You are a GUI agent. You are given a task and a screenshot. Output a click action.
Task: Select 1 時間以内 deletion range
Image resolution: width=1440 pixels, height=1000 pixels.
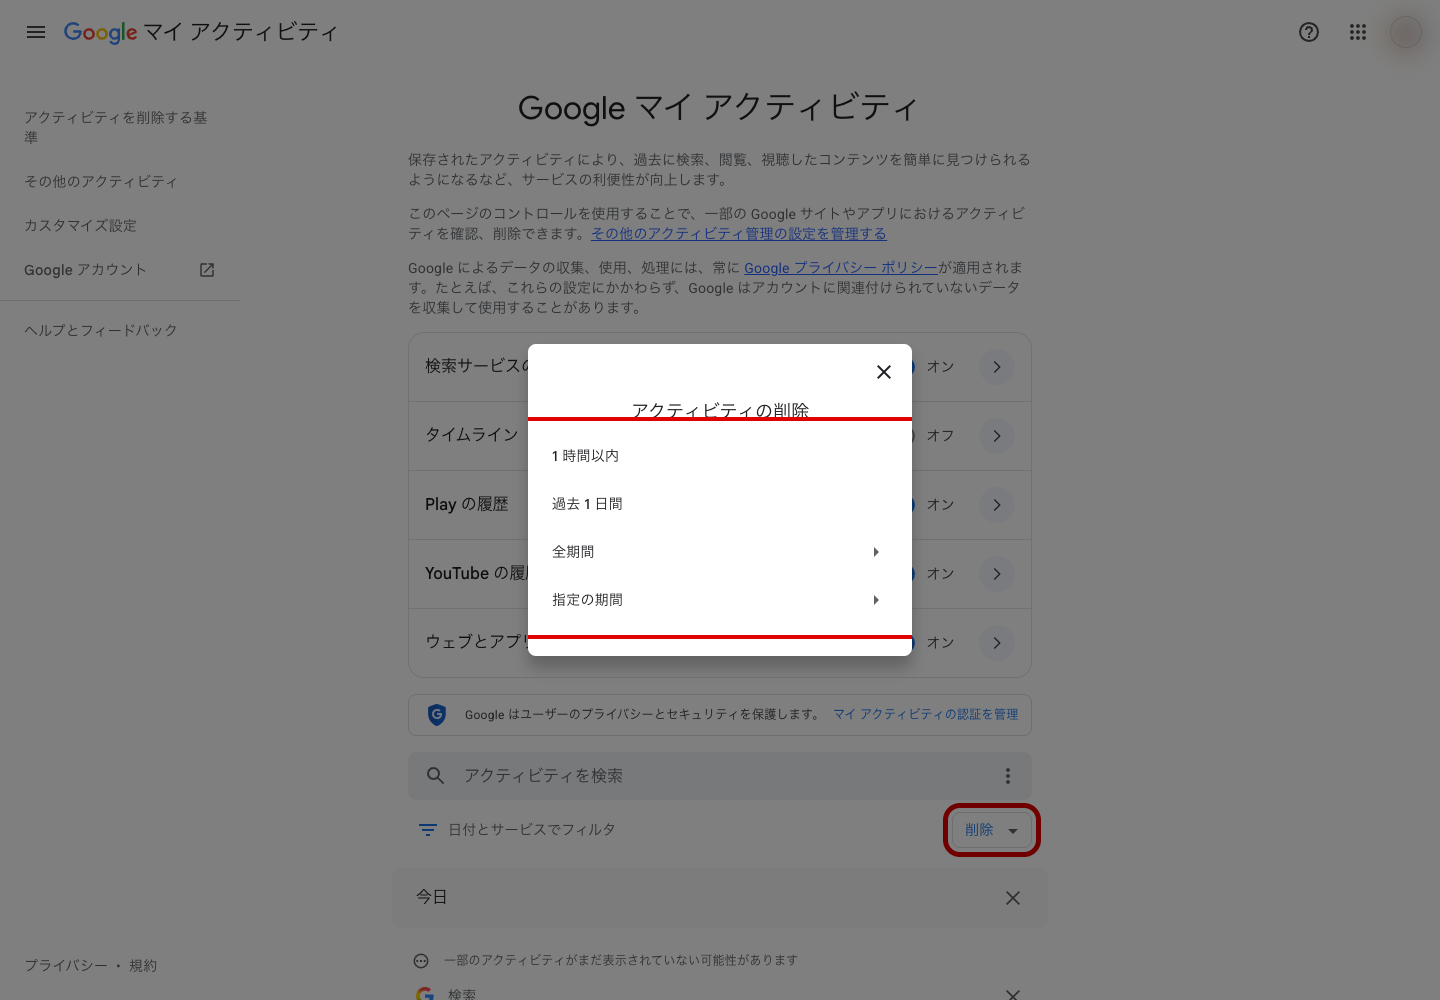click(x=720, y=456)
